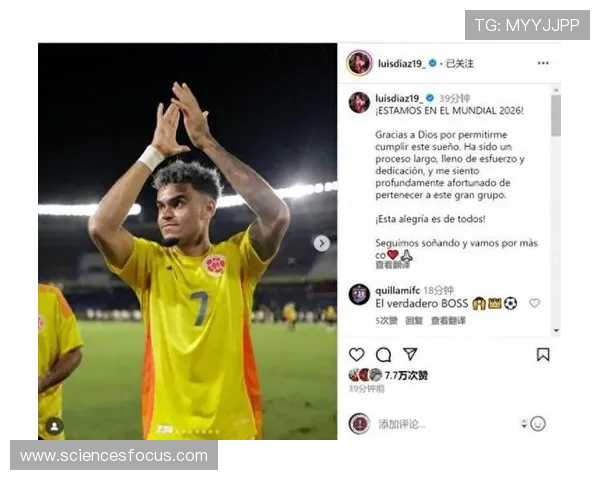Open the three-dot more options menu
600x480 pixels.
pyautogui.click(x=543, y=63)
